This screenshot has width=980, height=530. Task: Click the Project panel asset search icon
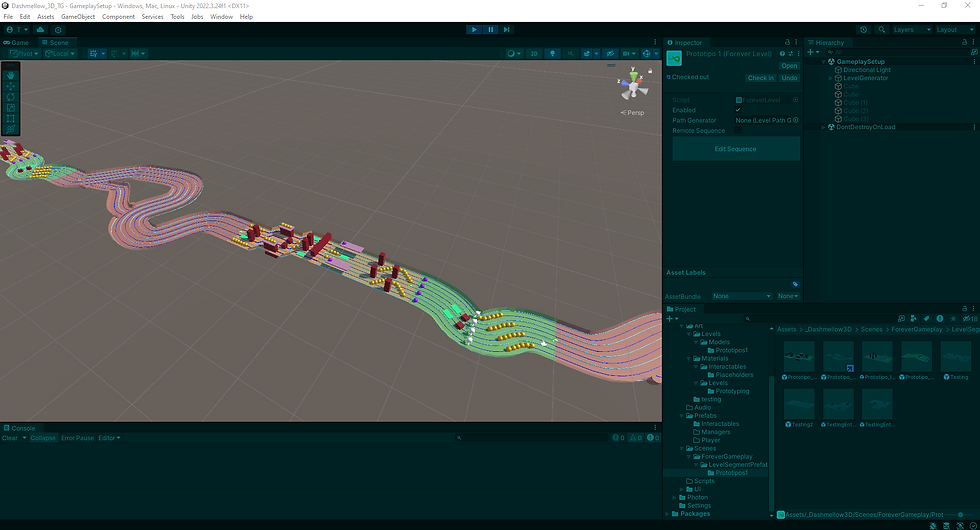(748, 319)
